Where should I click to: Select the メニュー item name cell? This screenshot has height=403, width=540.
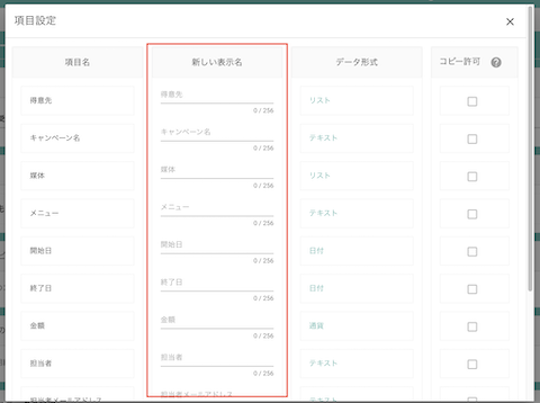tap(77, 213)
